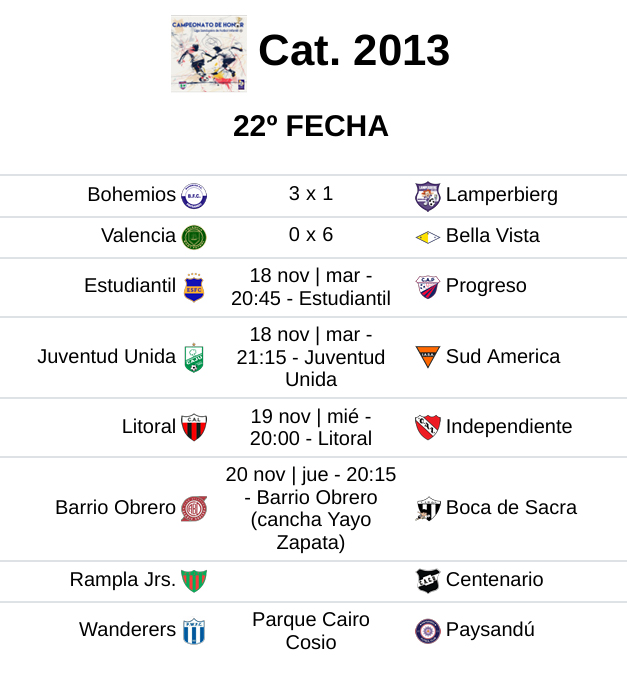Click the Bohemios team crest

click(x=194, y=196)
